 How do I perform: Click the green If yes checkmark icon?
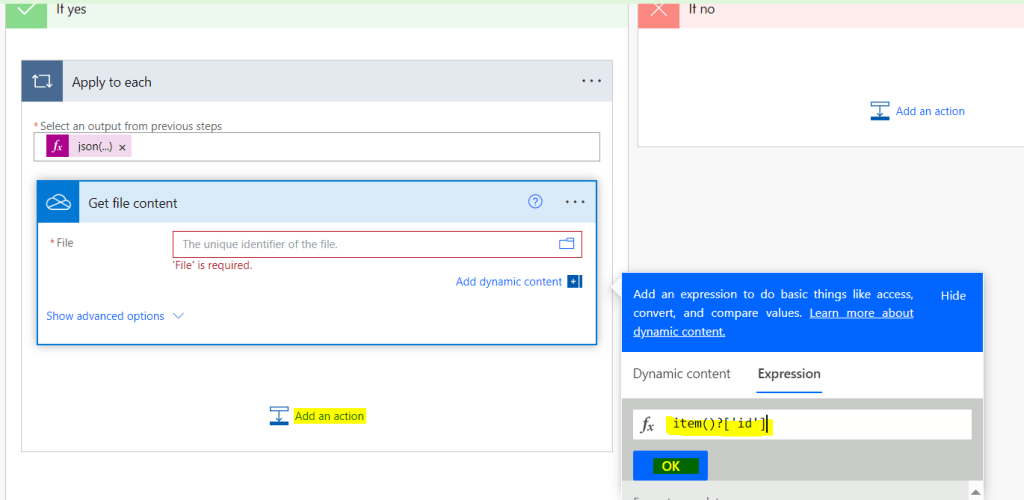(x=26, y=10)
